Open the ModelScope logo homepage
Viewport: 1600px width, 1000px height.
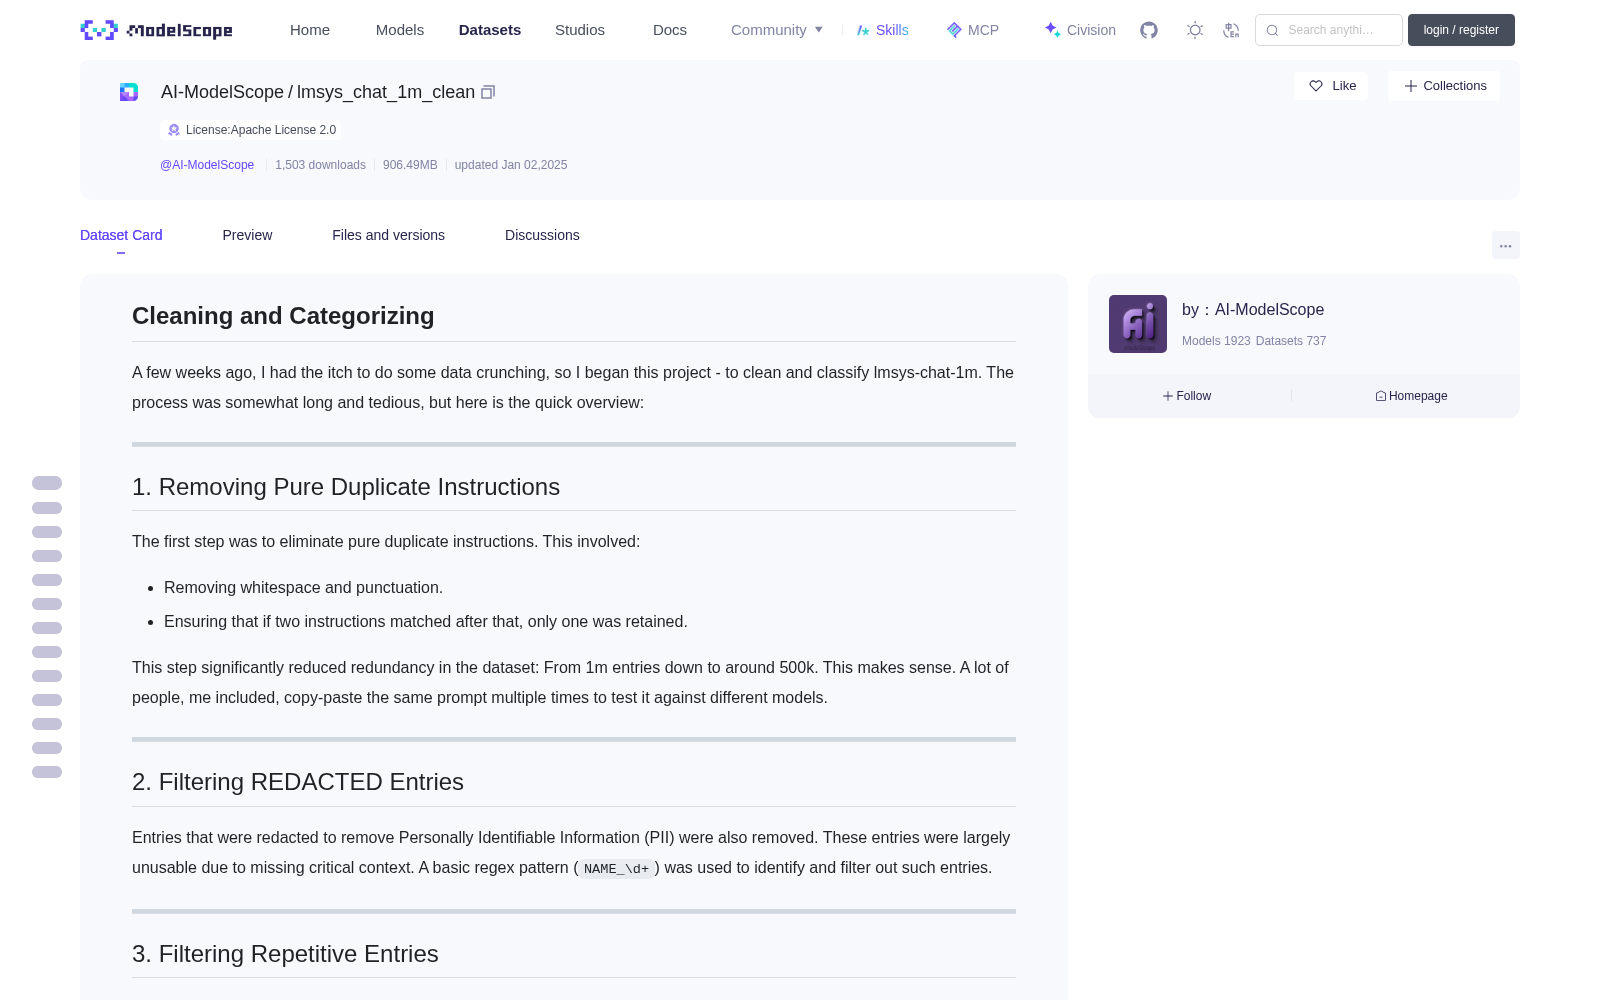tap(157, 30)
